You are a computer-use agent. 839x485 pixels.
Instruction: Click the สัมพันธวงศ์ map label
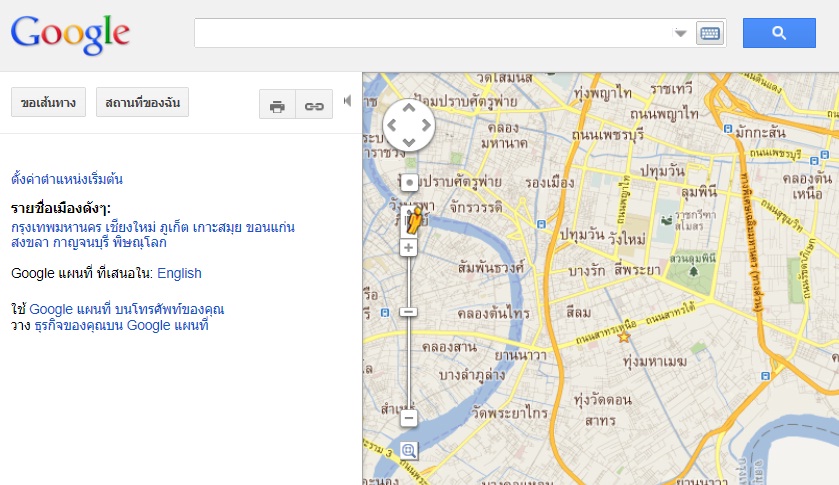[491, 267]
